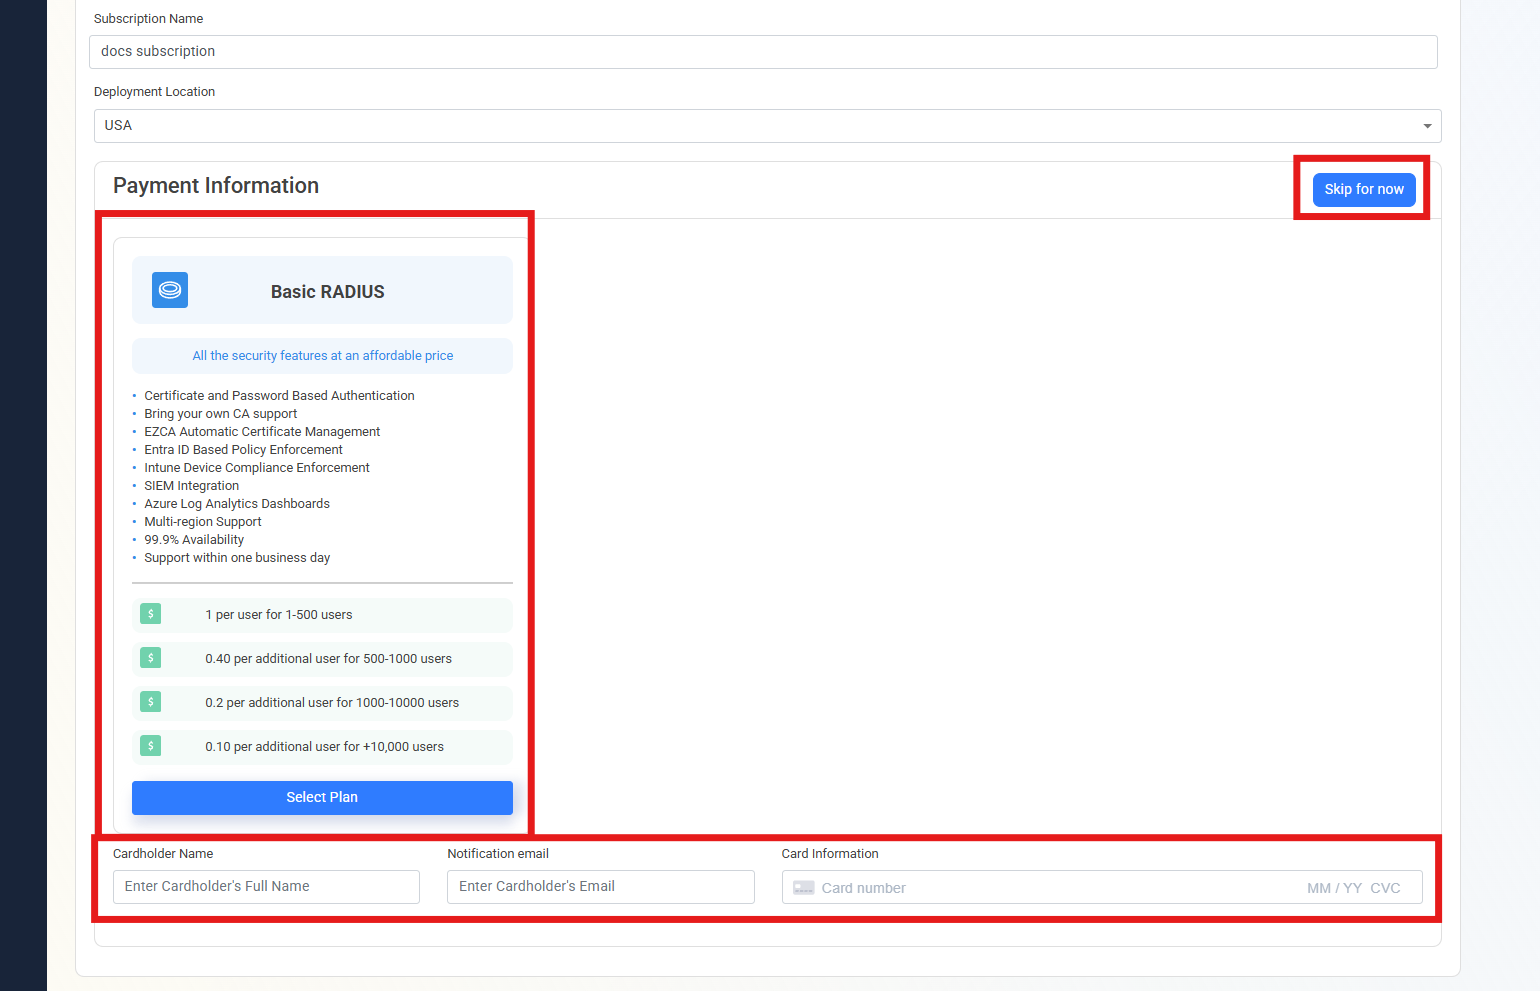Focus the Subscription Name input field
Image resolution: width=1540 pixels, height=991 pixels.
763,52
